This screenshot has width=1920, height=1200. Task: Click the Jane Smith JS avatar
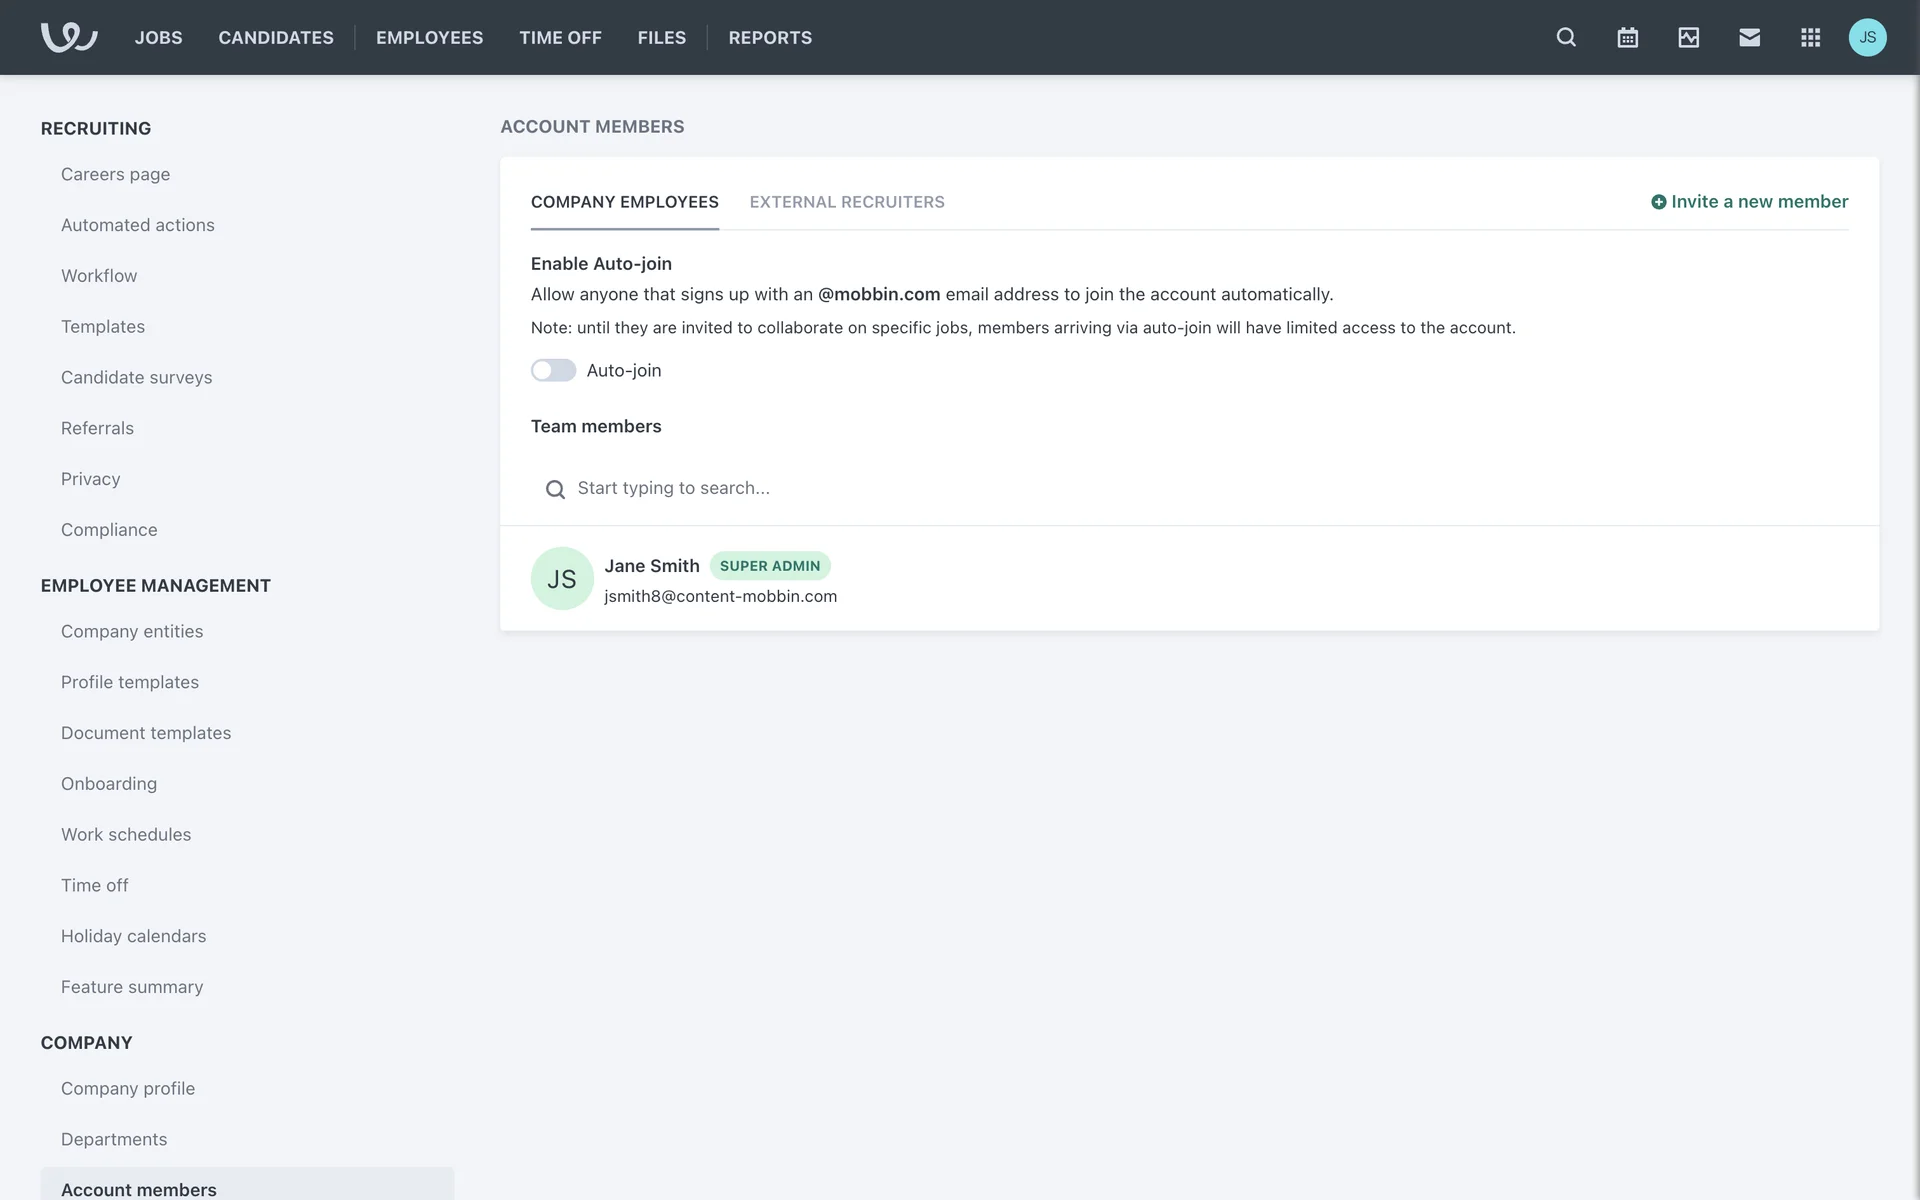click(562, 578)
